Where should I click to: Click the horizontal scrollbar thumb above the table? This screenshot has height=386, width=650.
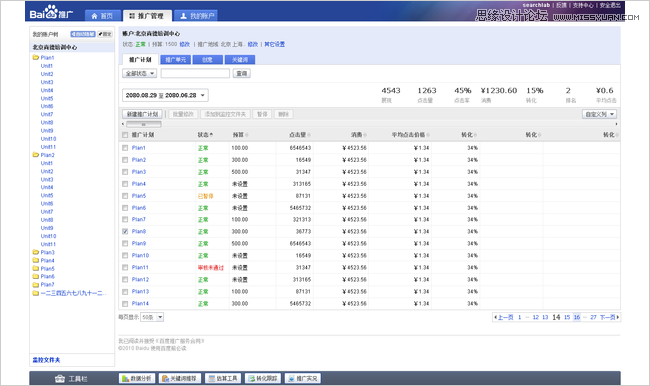pyautogui.click(x=143, y=124)
